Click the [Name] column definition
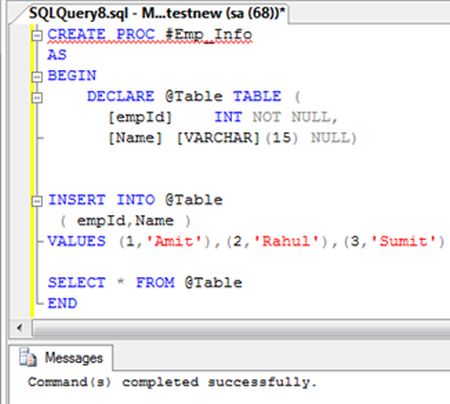The width and height of the screenshot is (450, 404). (x=135, y=138)
